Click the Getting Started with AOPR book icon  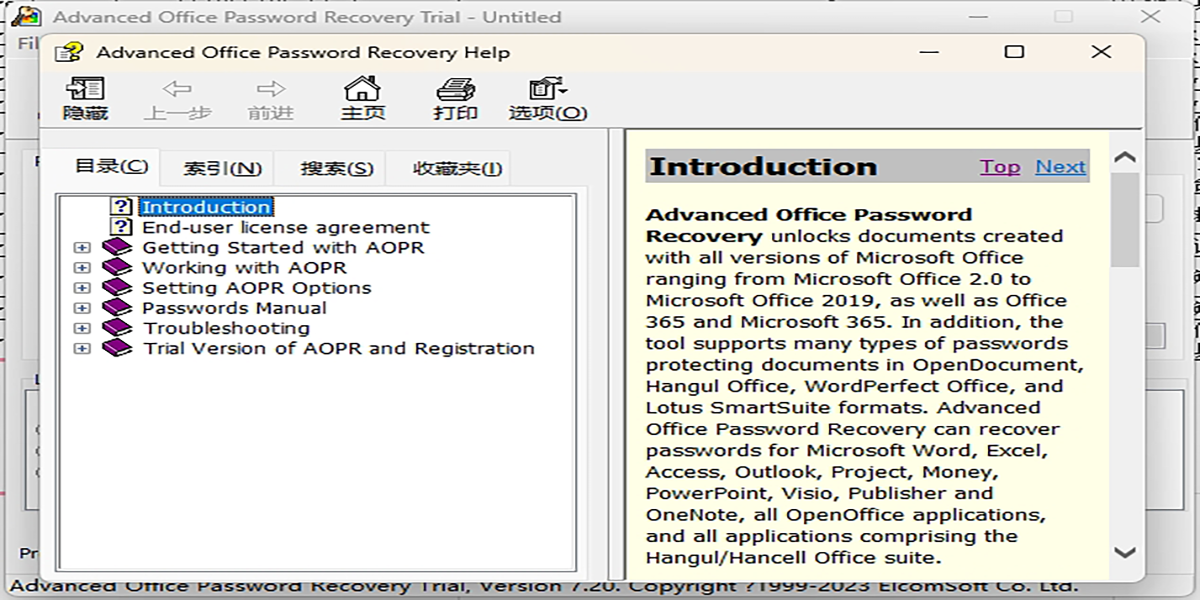pos(117,247)
